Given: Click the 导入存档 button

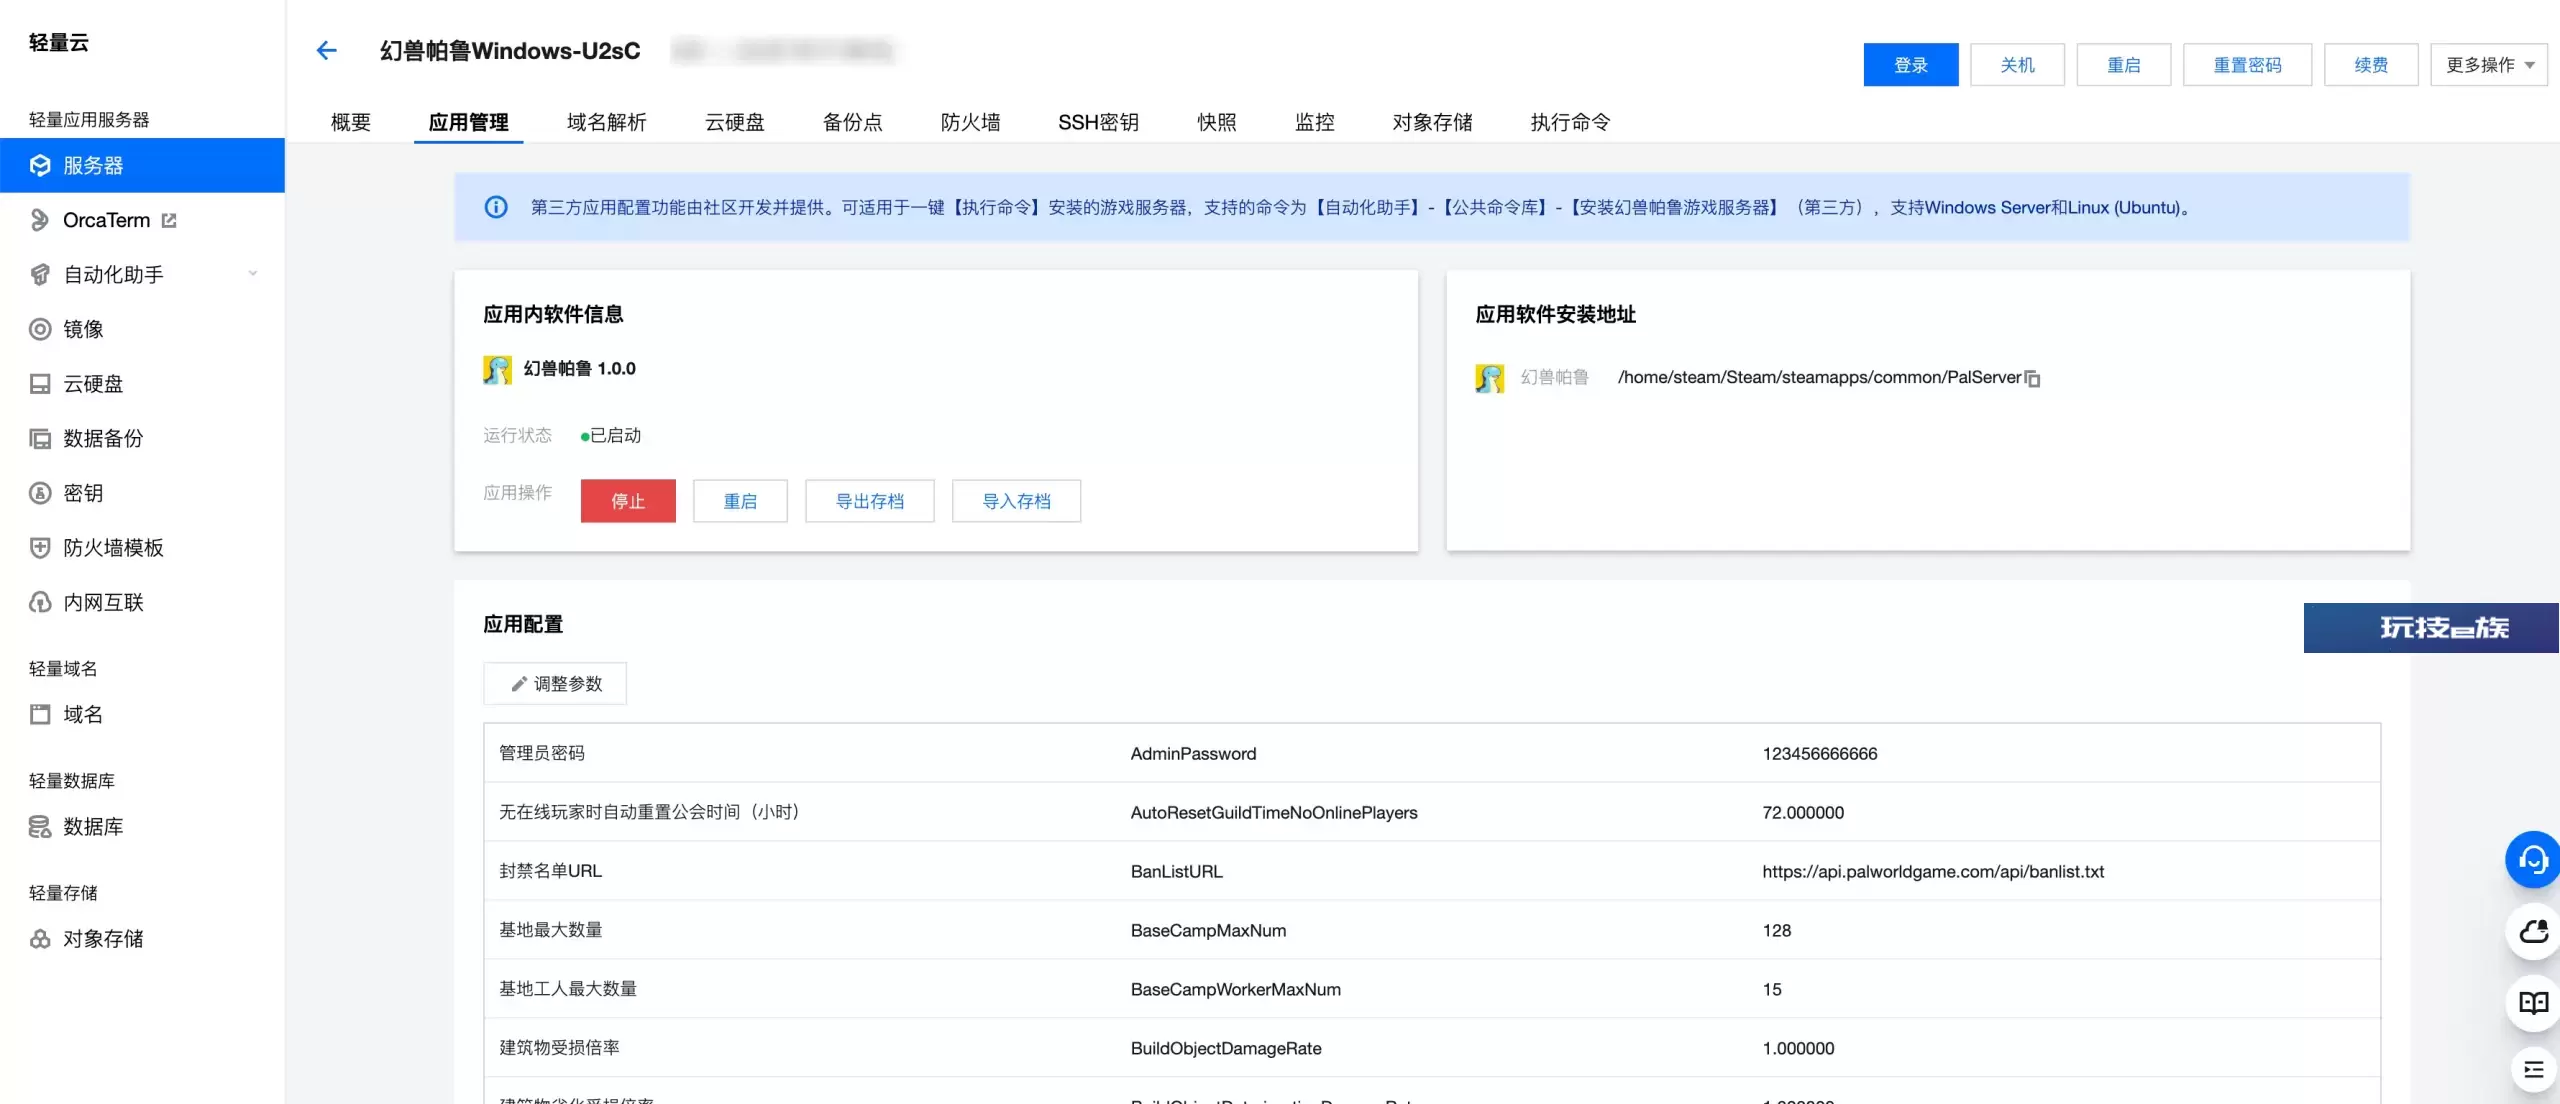Looking at the screenshot, I should (x=1016, y=501).
